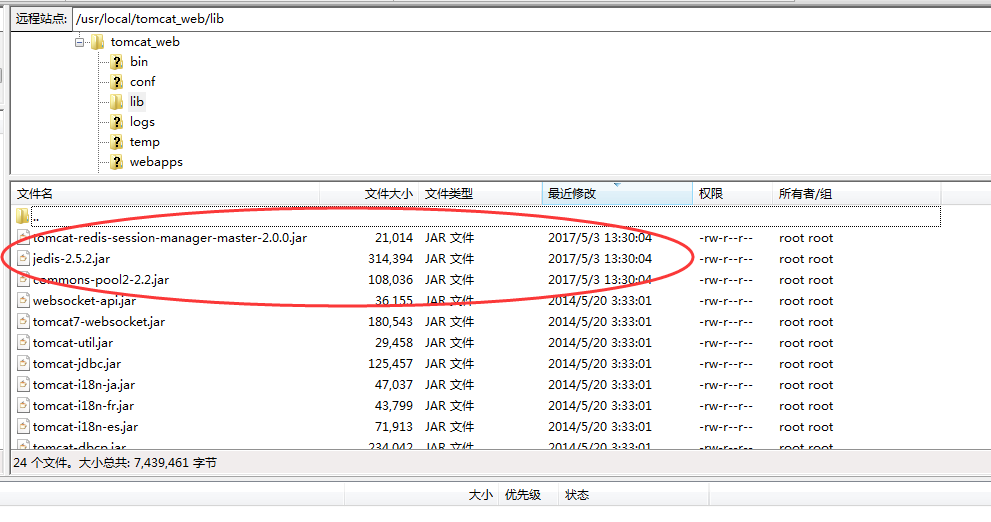Select websocket-api.jar file name
The height and width of the screenshot is (522, 991).
(84, 301)
